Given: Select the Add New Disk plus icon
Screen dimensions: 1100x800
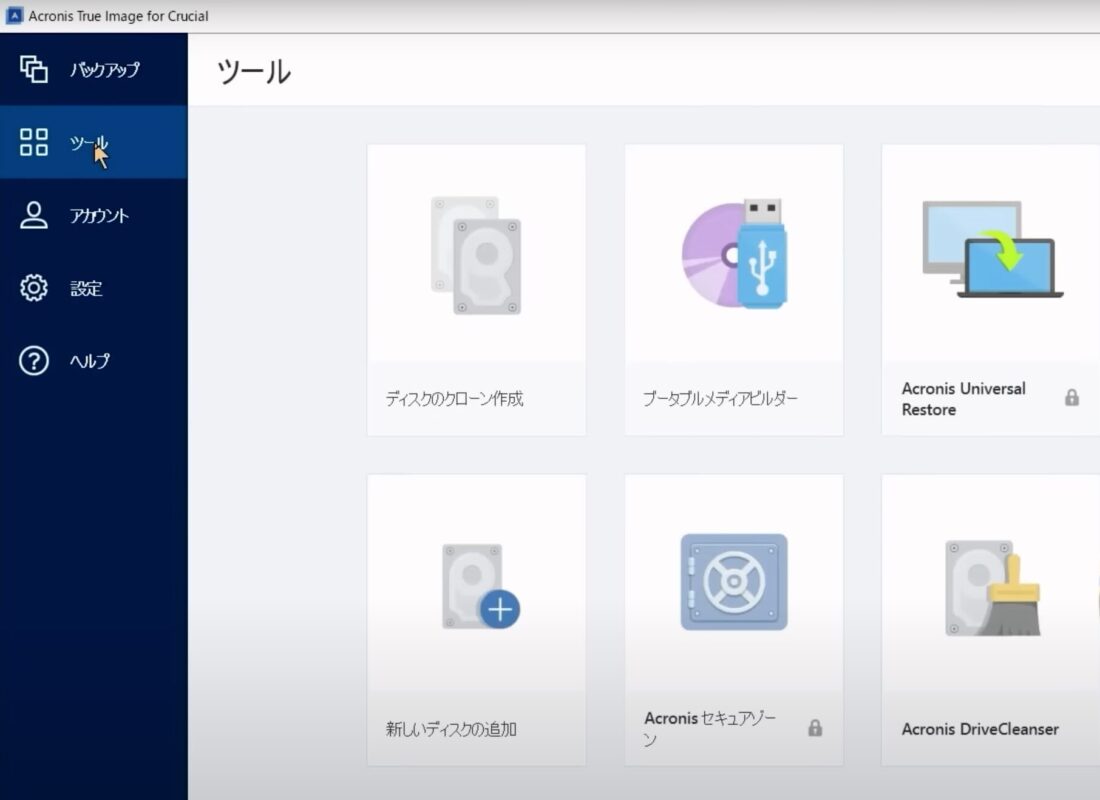Looking at the screenshot, I should (480, 586).
